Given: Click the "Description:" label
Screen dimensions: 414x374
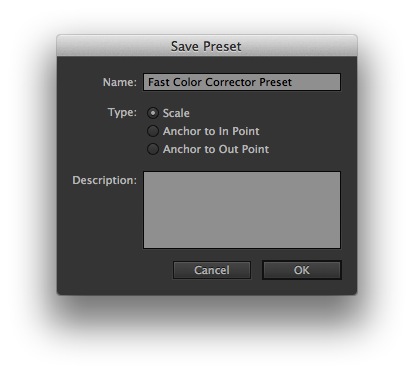Looking at the screenshot, I should [x=104, y=180].
